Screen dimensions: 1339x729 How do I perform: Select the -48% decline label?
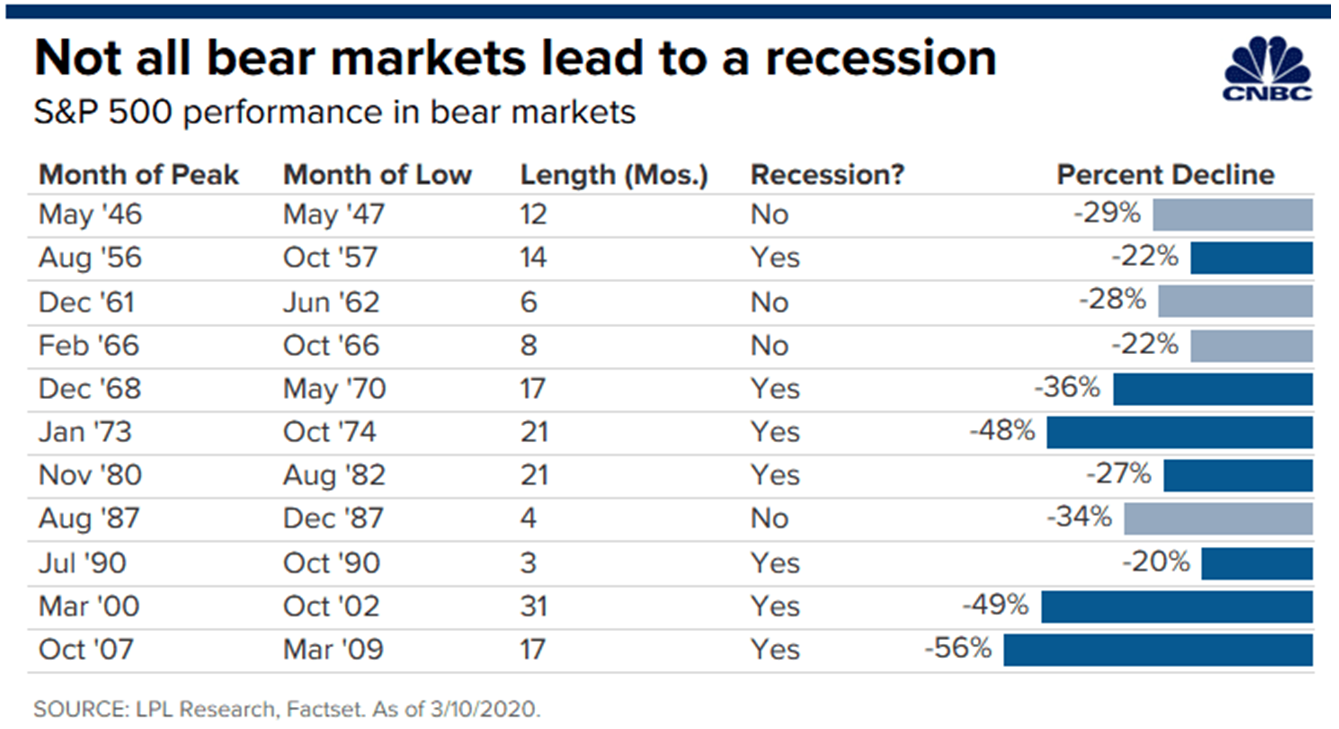[1002, 431]
